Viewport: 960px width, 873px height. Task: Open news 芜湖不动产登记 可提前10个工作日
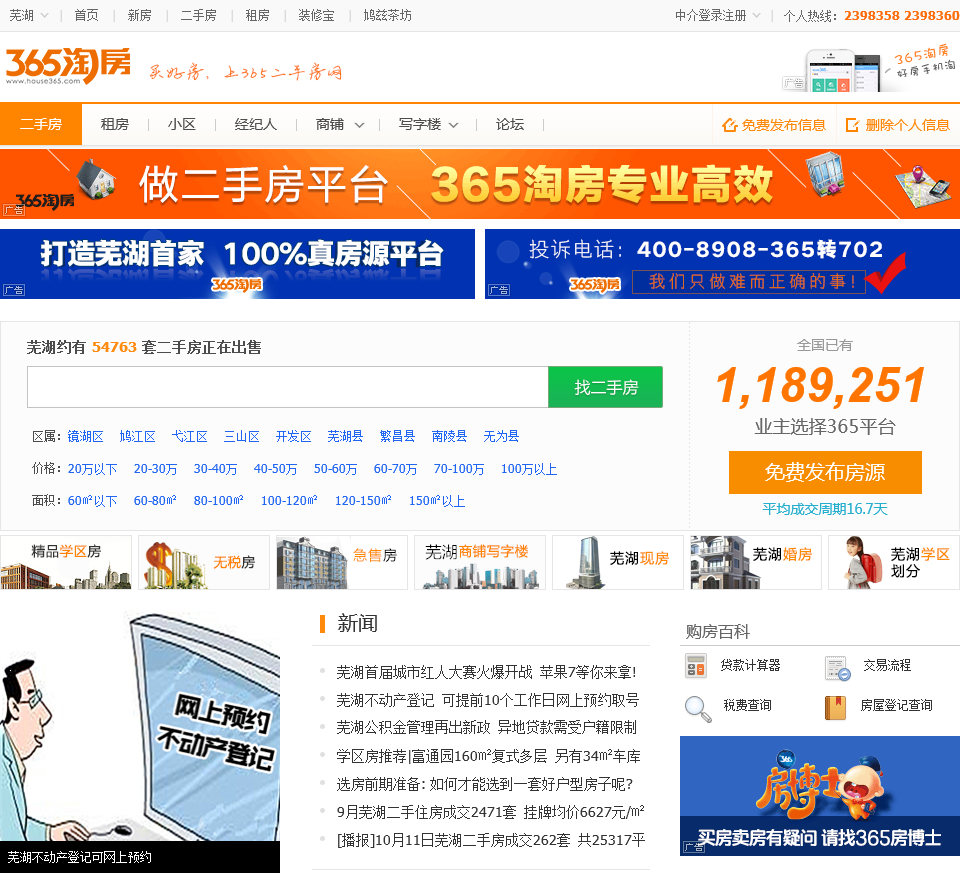pyautogui.click(x=488, y=700)
